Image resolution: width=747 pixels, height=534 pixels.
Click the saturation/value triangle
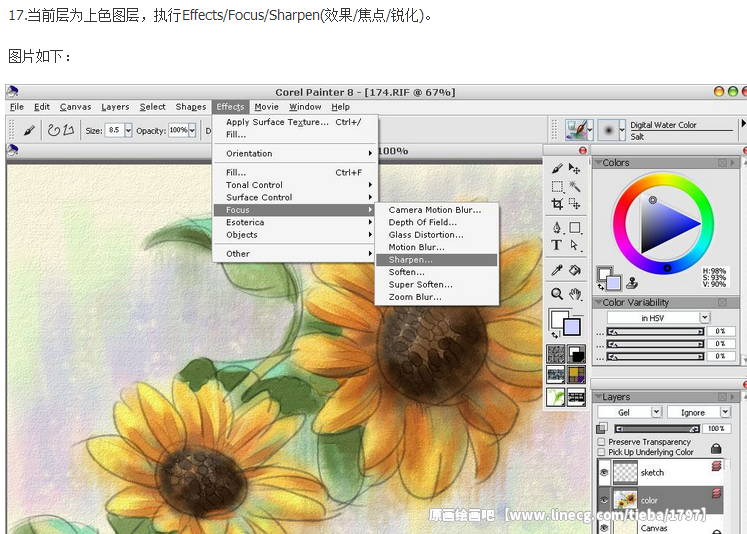[665, 222]
